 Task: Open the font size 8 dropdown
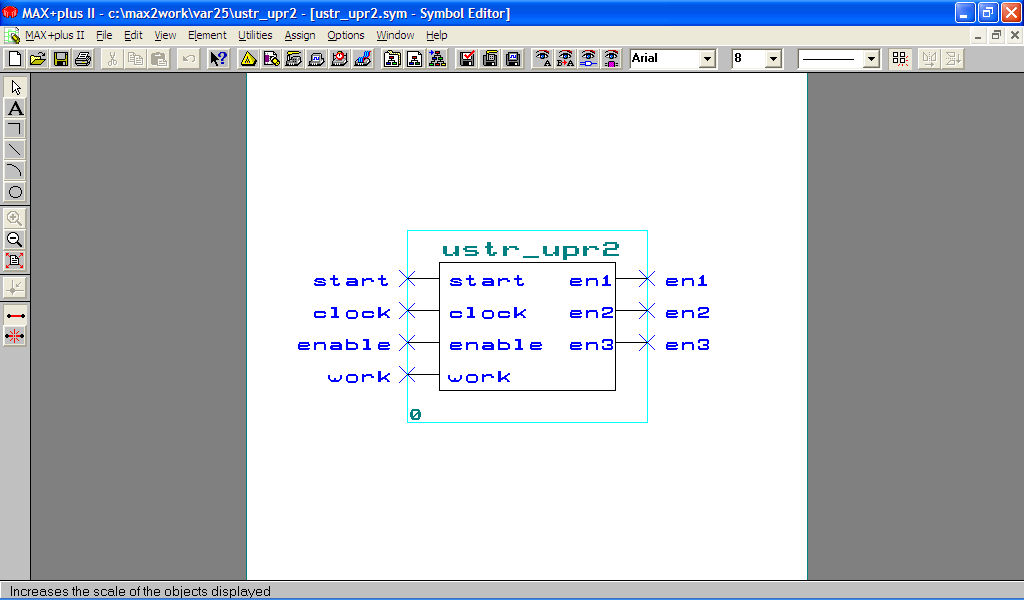click(x=773, y=59)
